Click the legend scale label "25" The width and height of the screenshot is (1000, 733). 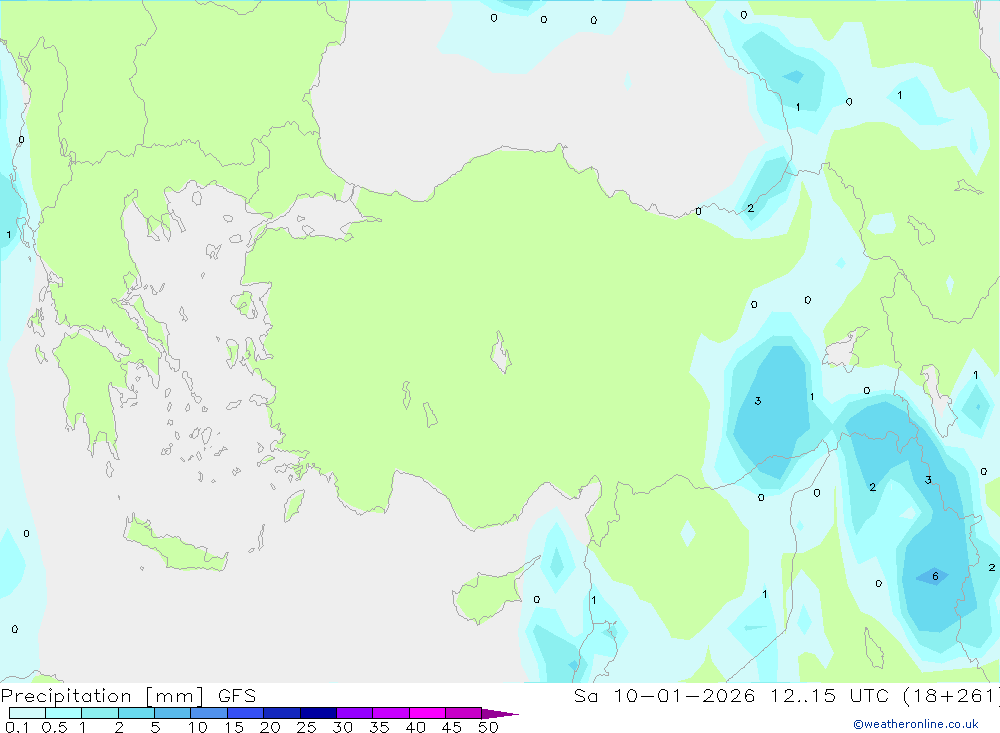(306, 727)
